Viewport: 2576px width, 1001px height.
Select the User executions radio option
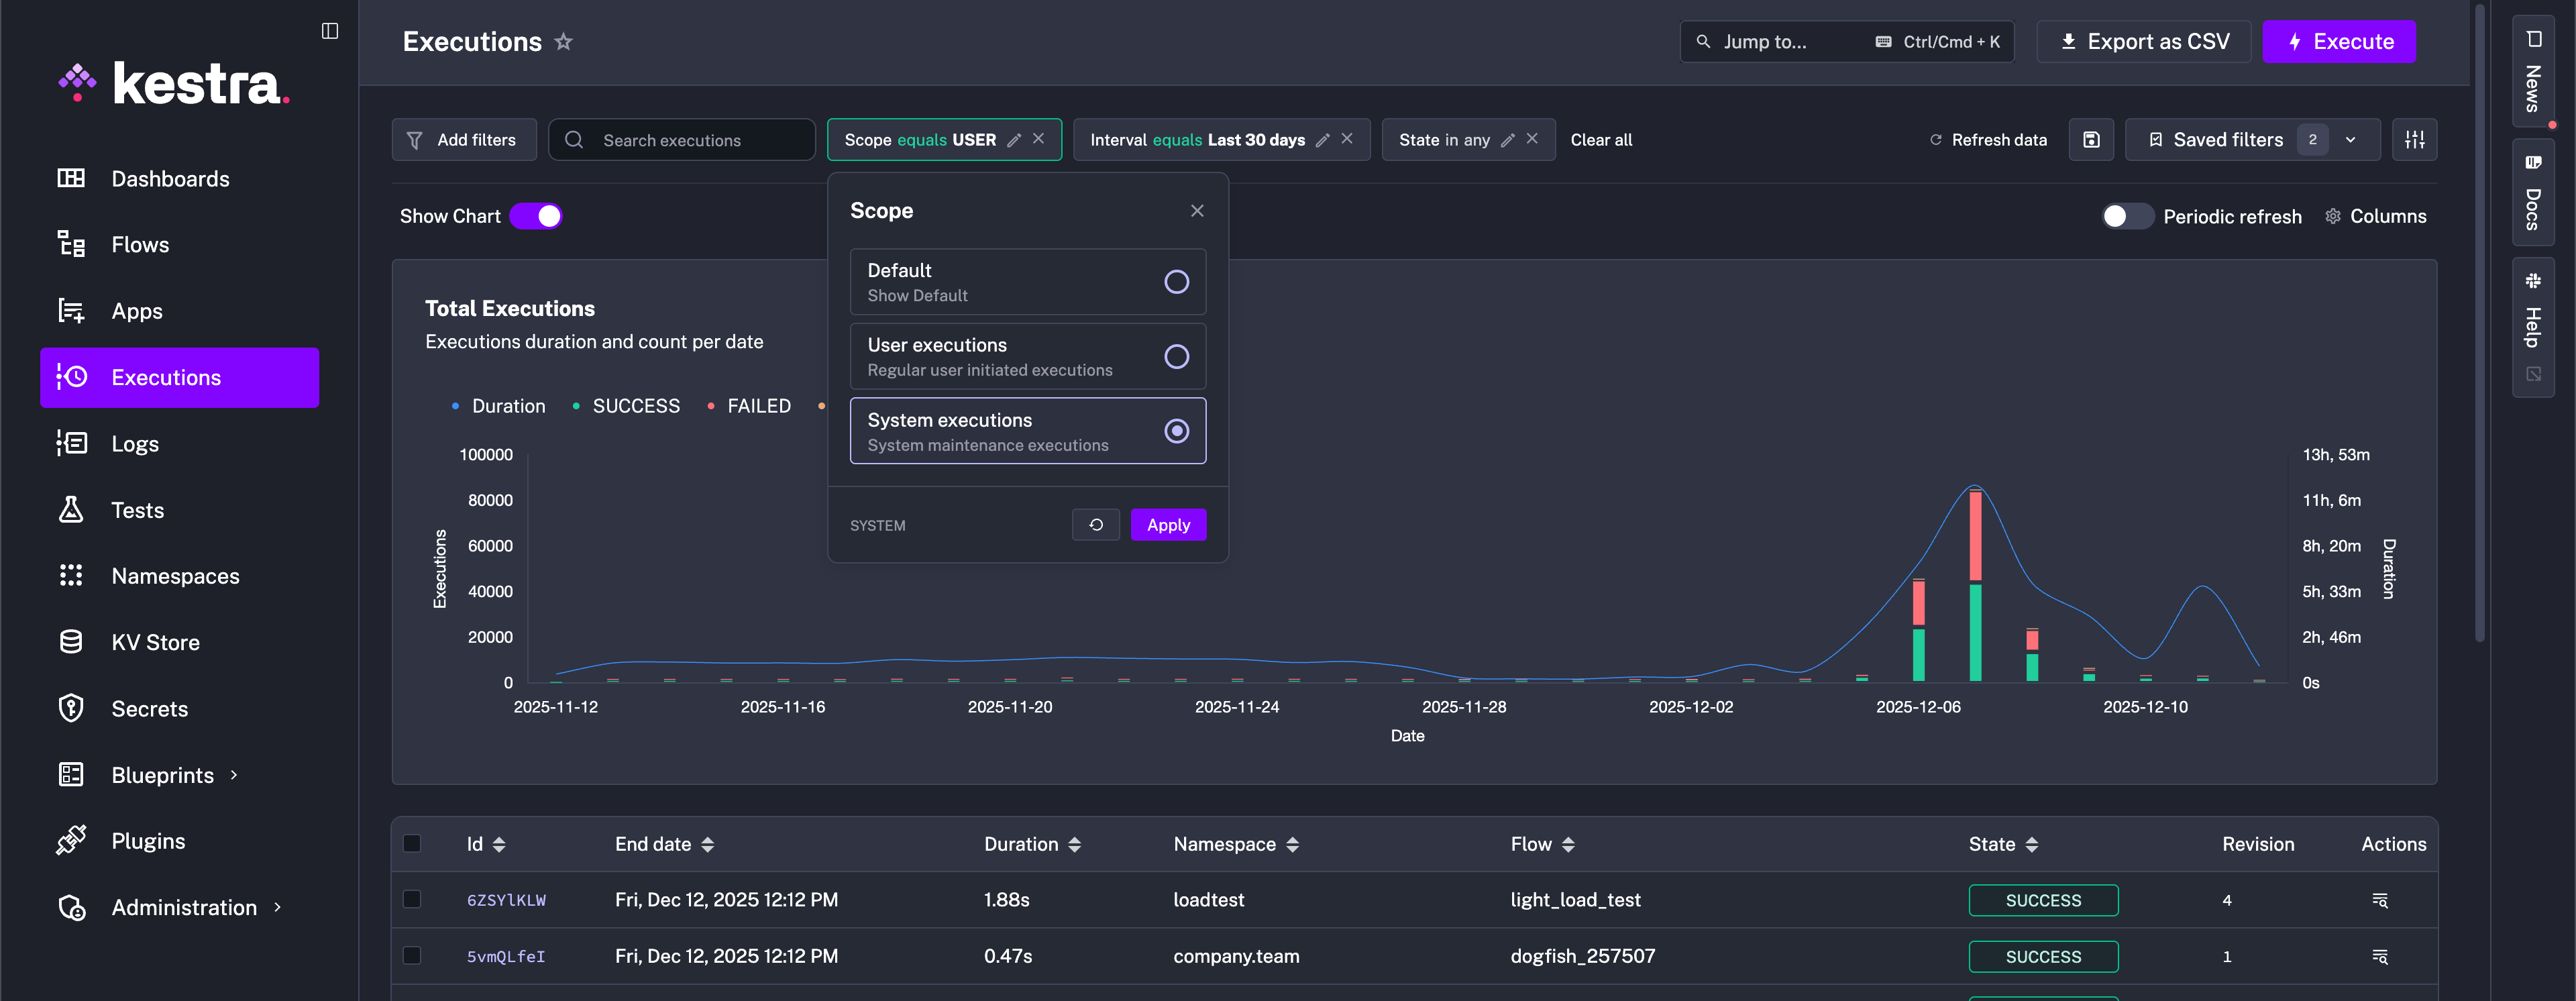(1176, 357)
